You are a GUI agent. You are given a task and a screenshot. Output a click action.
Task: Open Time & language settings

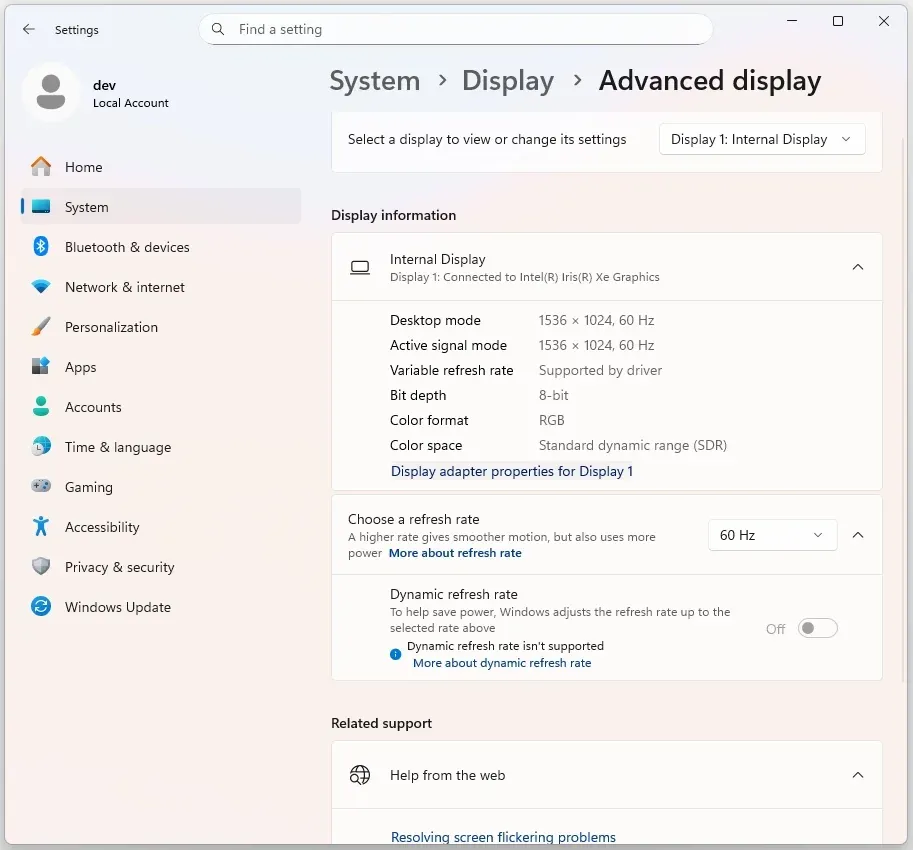pyautogui.click(x=117, y=447)
